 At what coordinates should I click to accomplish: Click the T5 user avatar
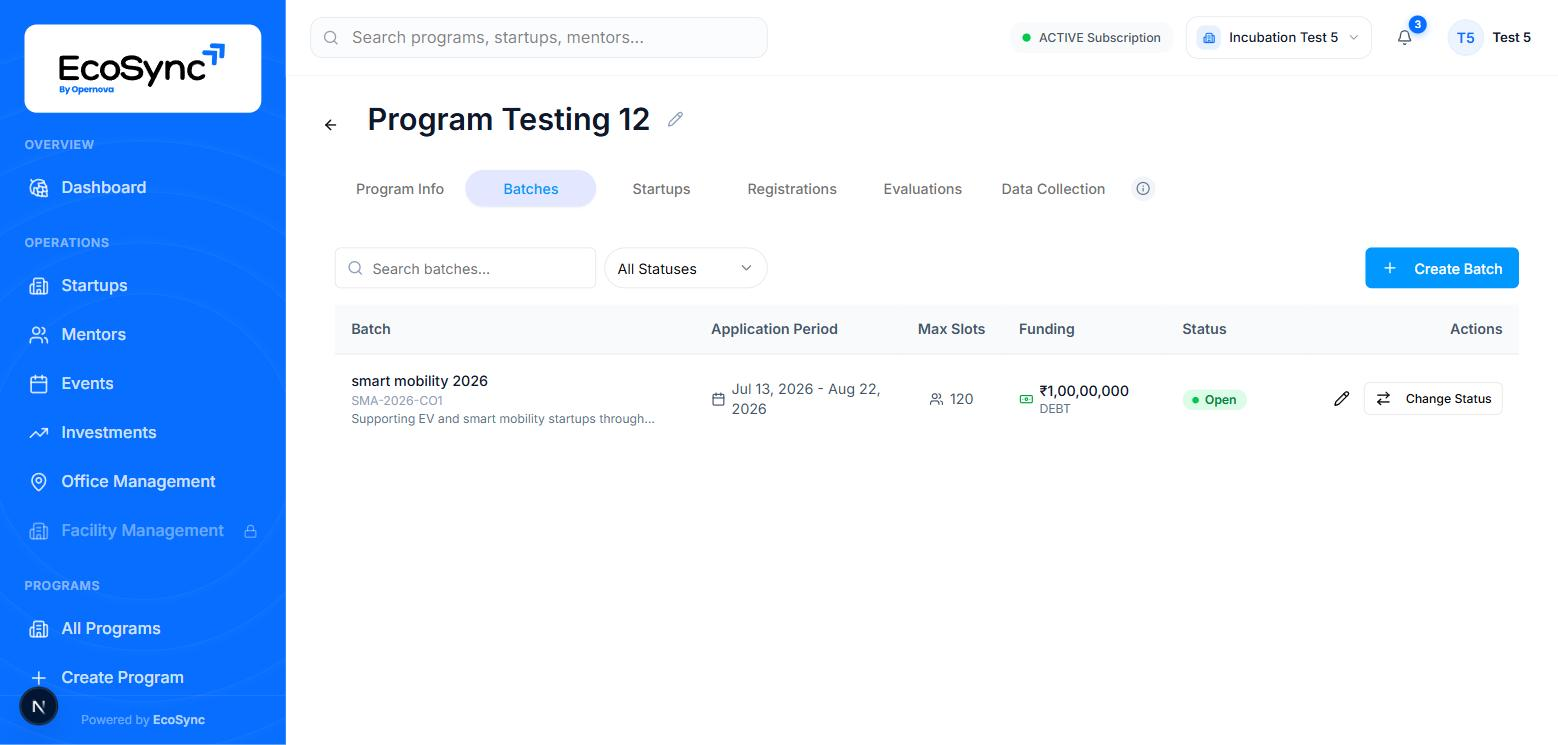[x=1465, y=38]
